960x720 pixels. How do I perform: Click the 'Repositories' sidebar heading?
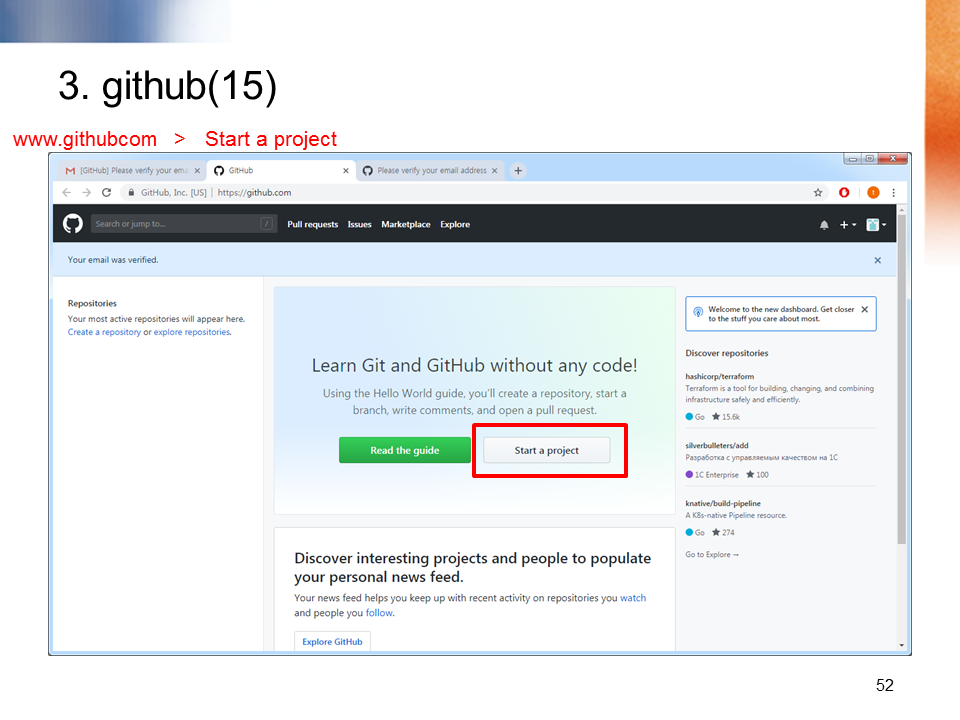tap(92, 304)
